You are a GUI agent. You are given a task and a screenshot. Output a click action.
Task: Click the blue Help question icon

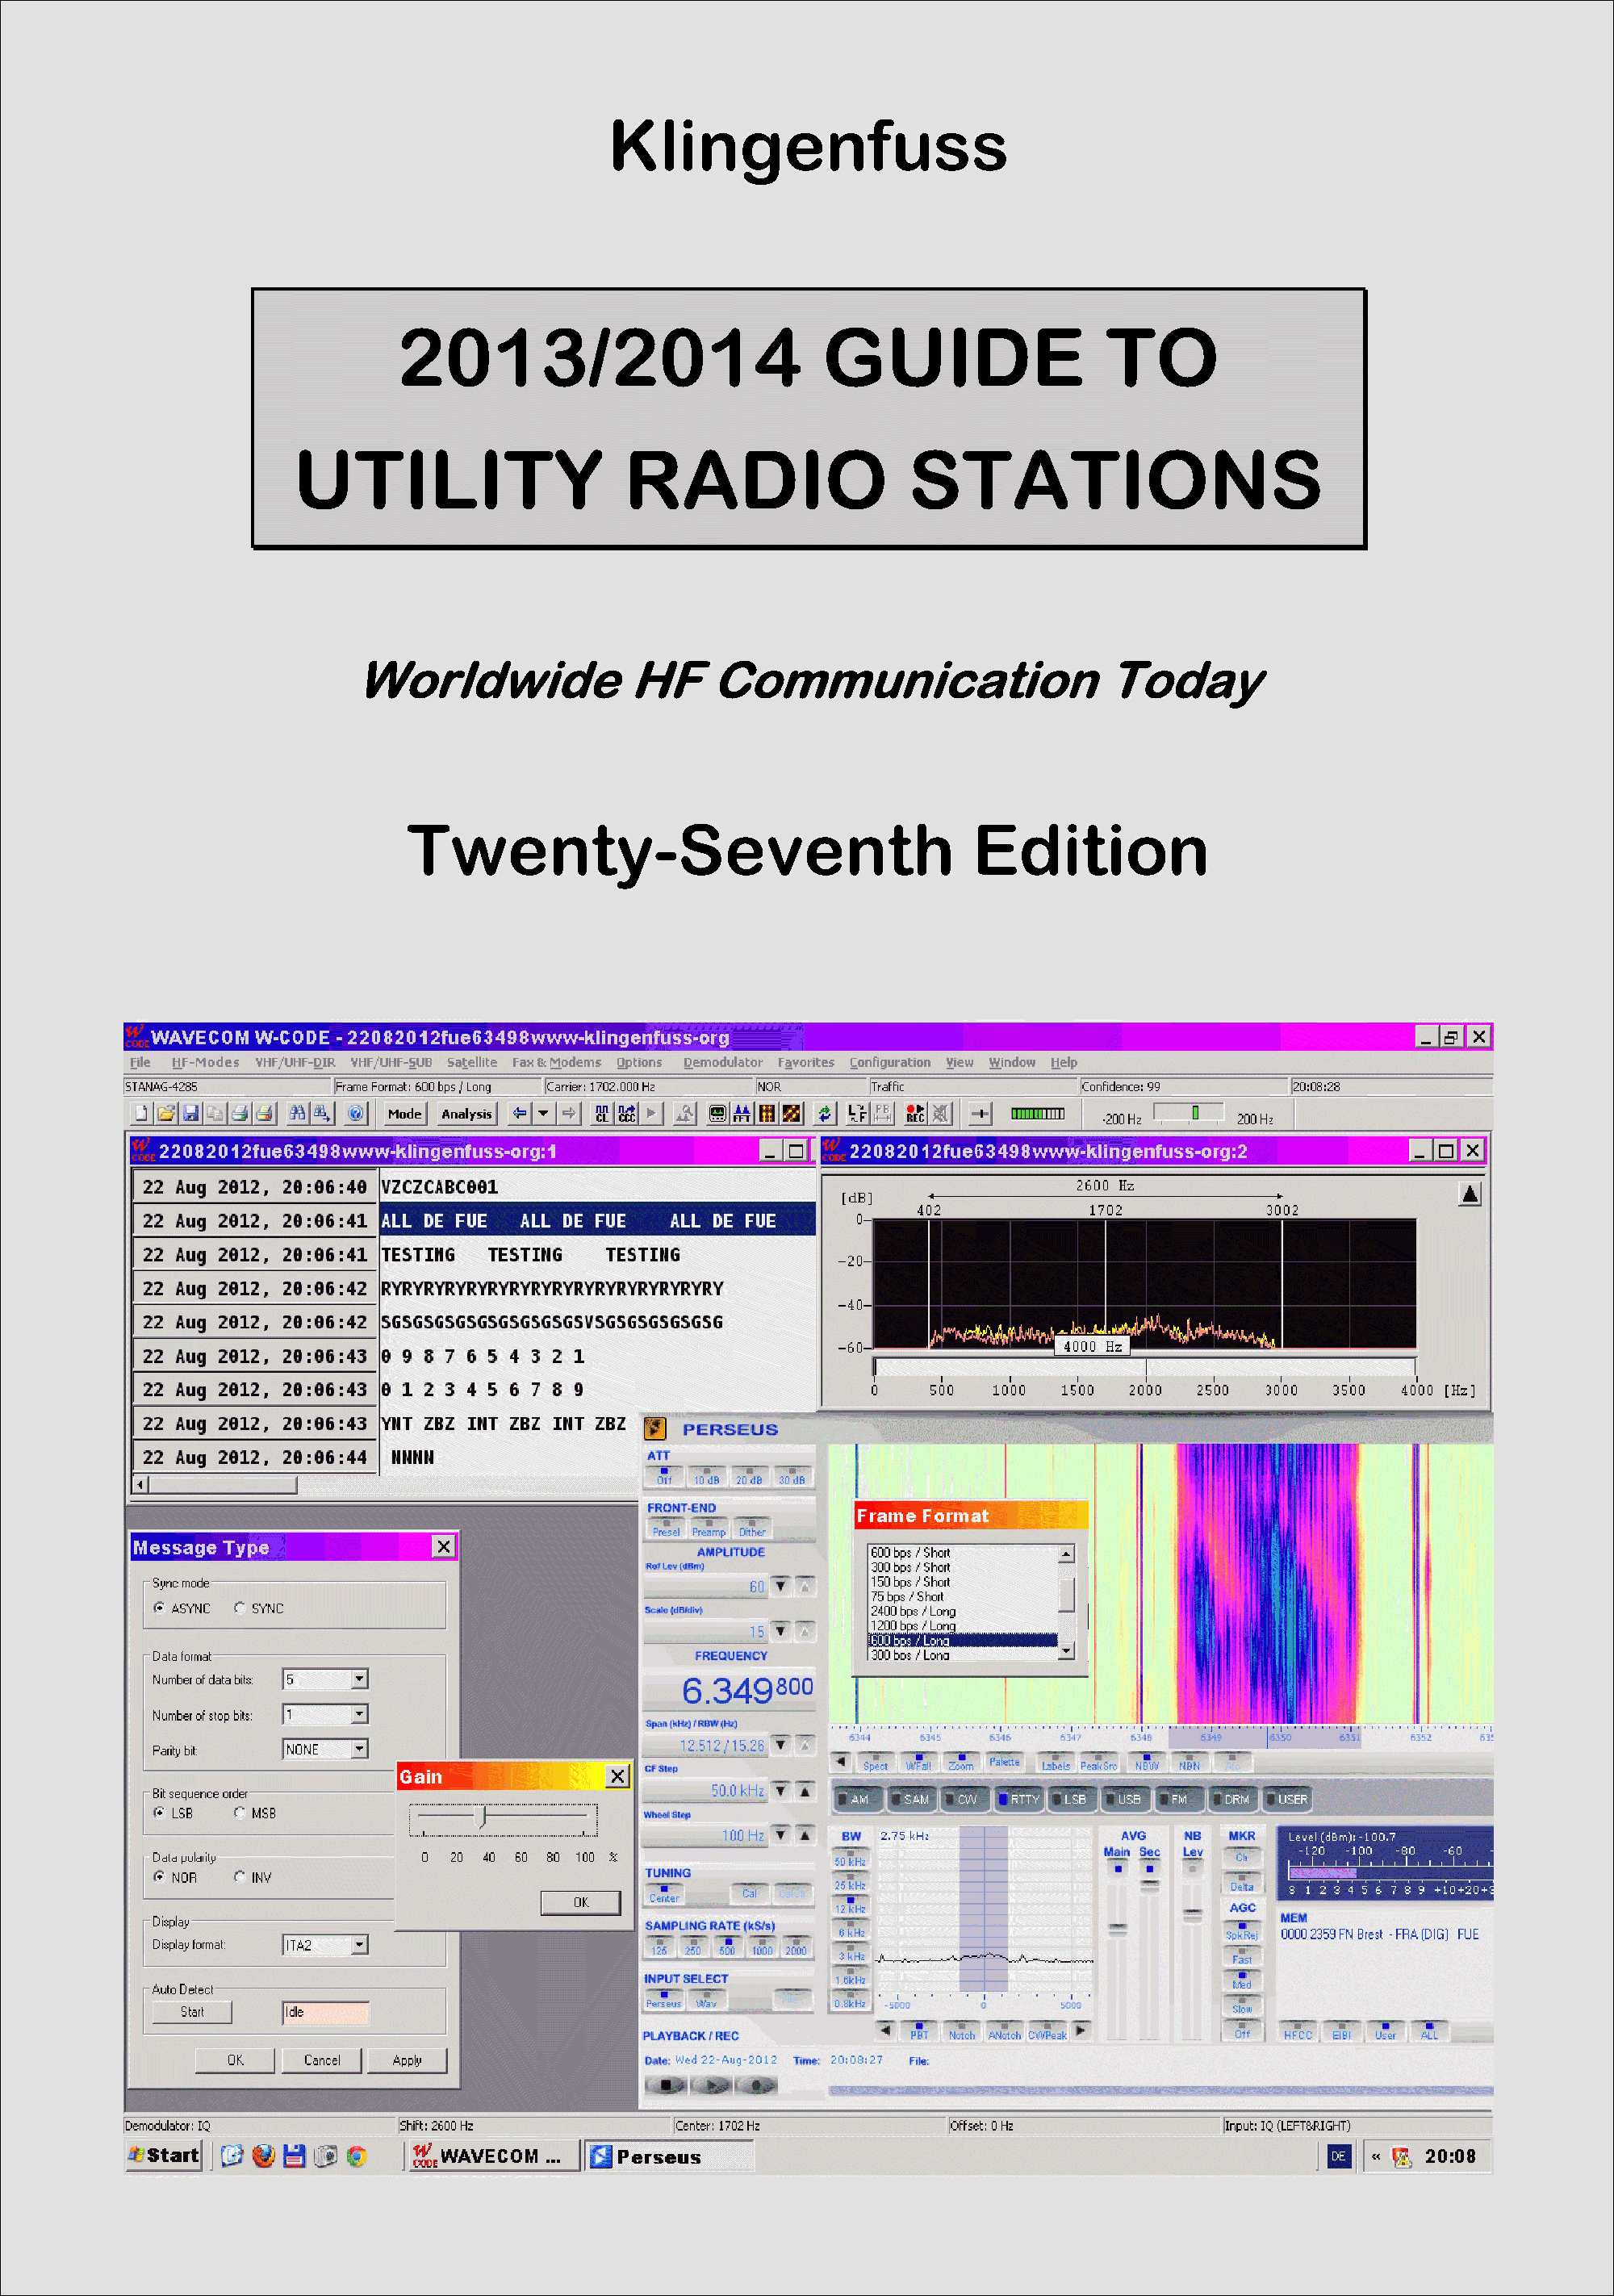(356, 1113)
